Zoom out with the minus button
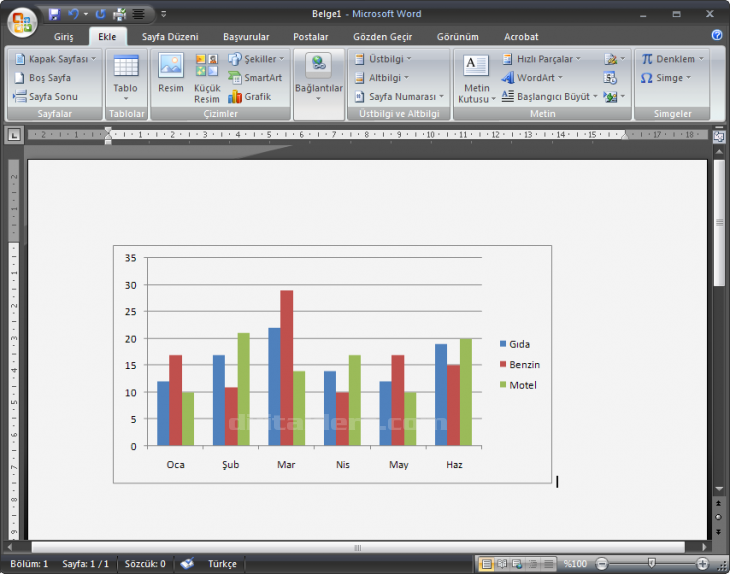Image resolution: width=730 pixels, height=574 pixels. tap(602, 564)
